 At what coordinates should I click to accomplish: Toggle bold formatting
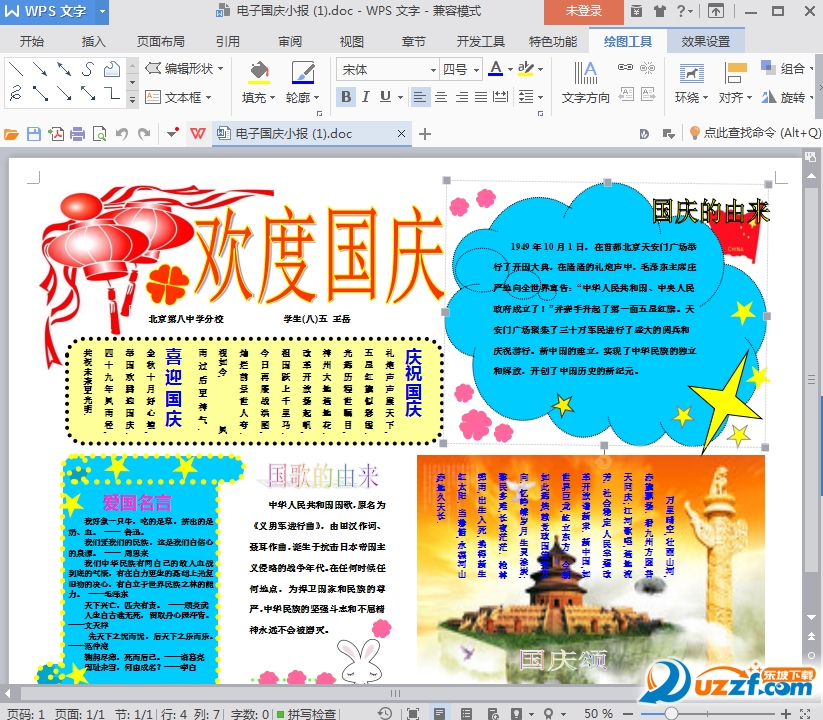pos(344,96)
